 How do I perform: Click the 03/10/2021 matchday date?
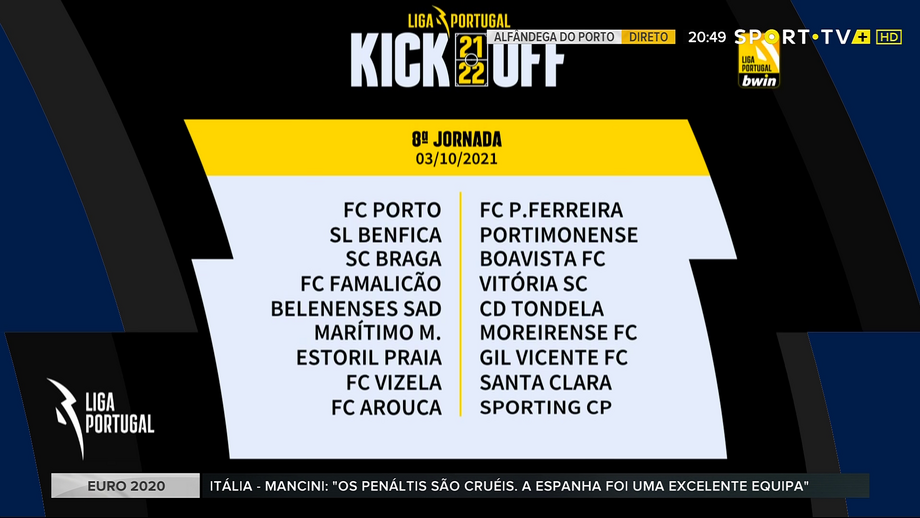pyautogui.click(x=456, y=158)
